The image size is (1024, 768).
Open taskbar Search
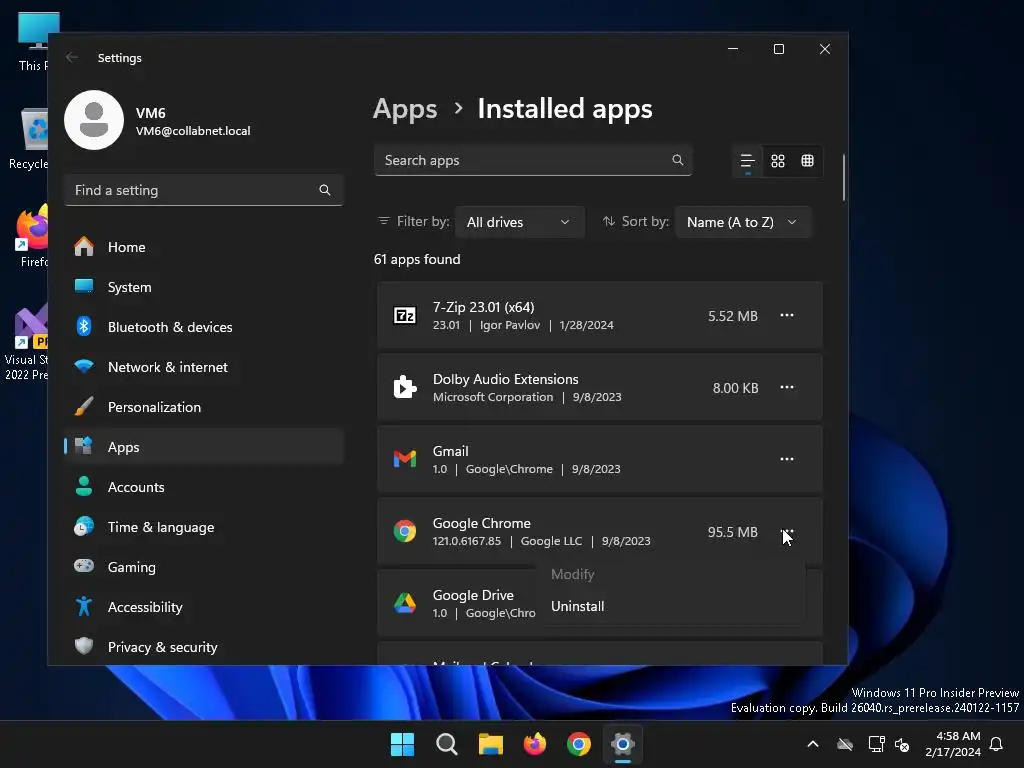point(447,744)
